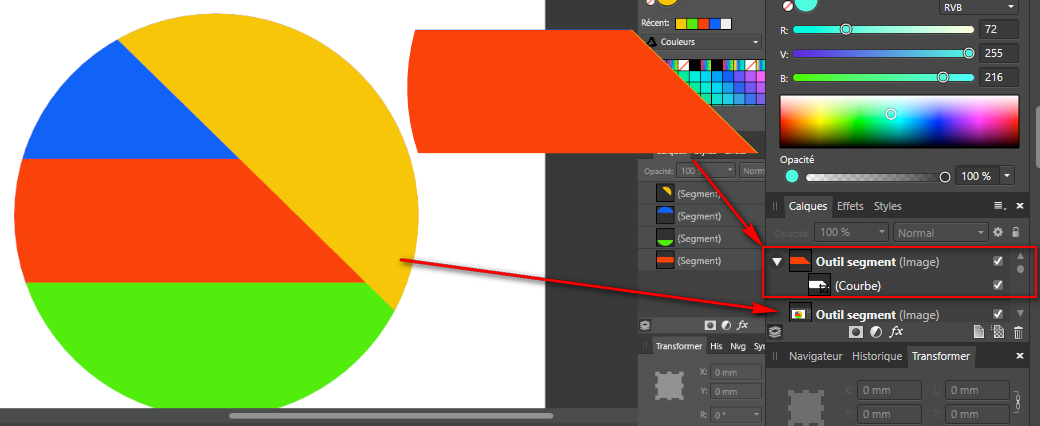Screen dimensions: 1040x426
Task: Adjust the V channel slider
Action: click(883, 53)
